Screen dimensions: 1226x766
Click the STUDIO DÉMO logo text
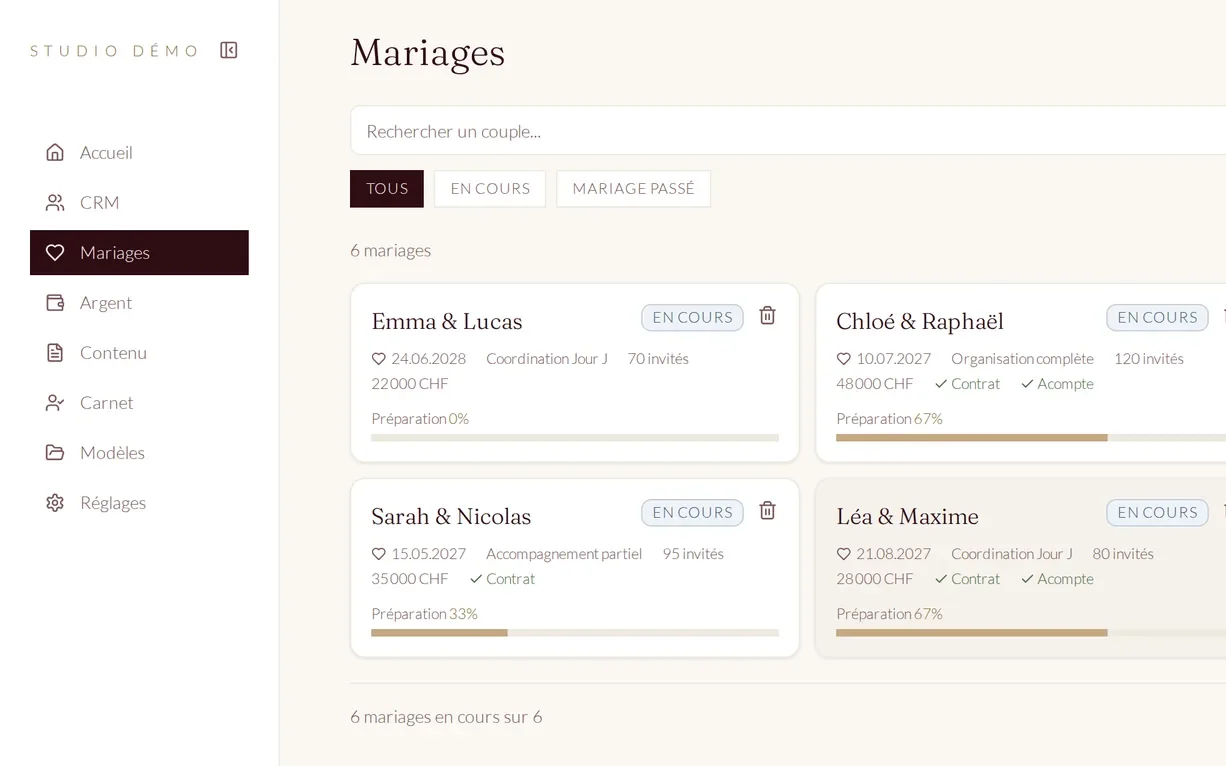tap(114, 51)
